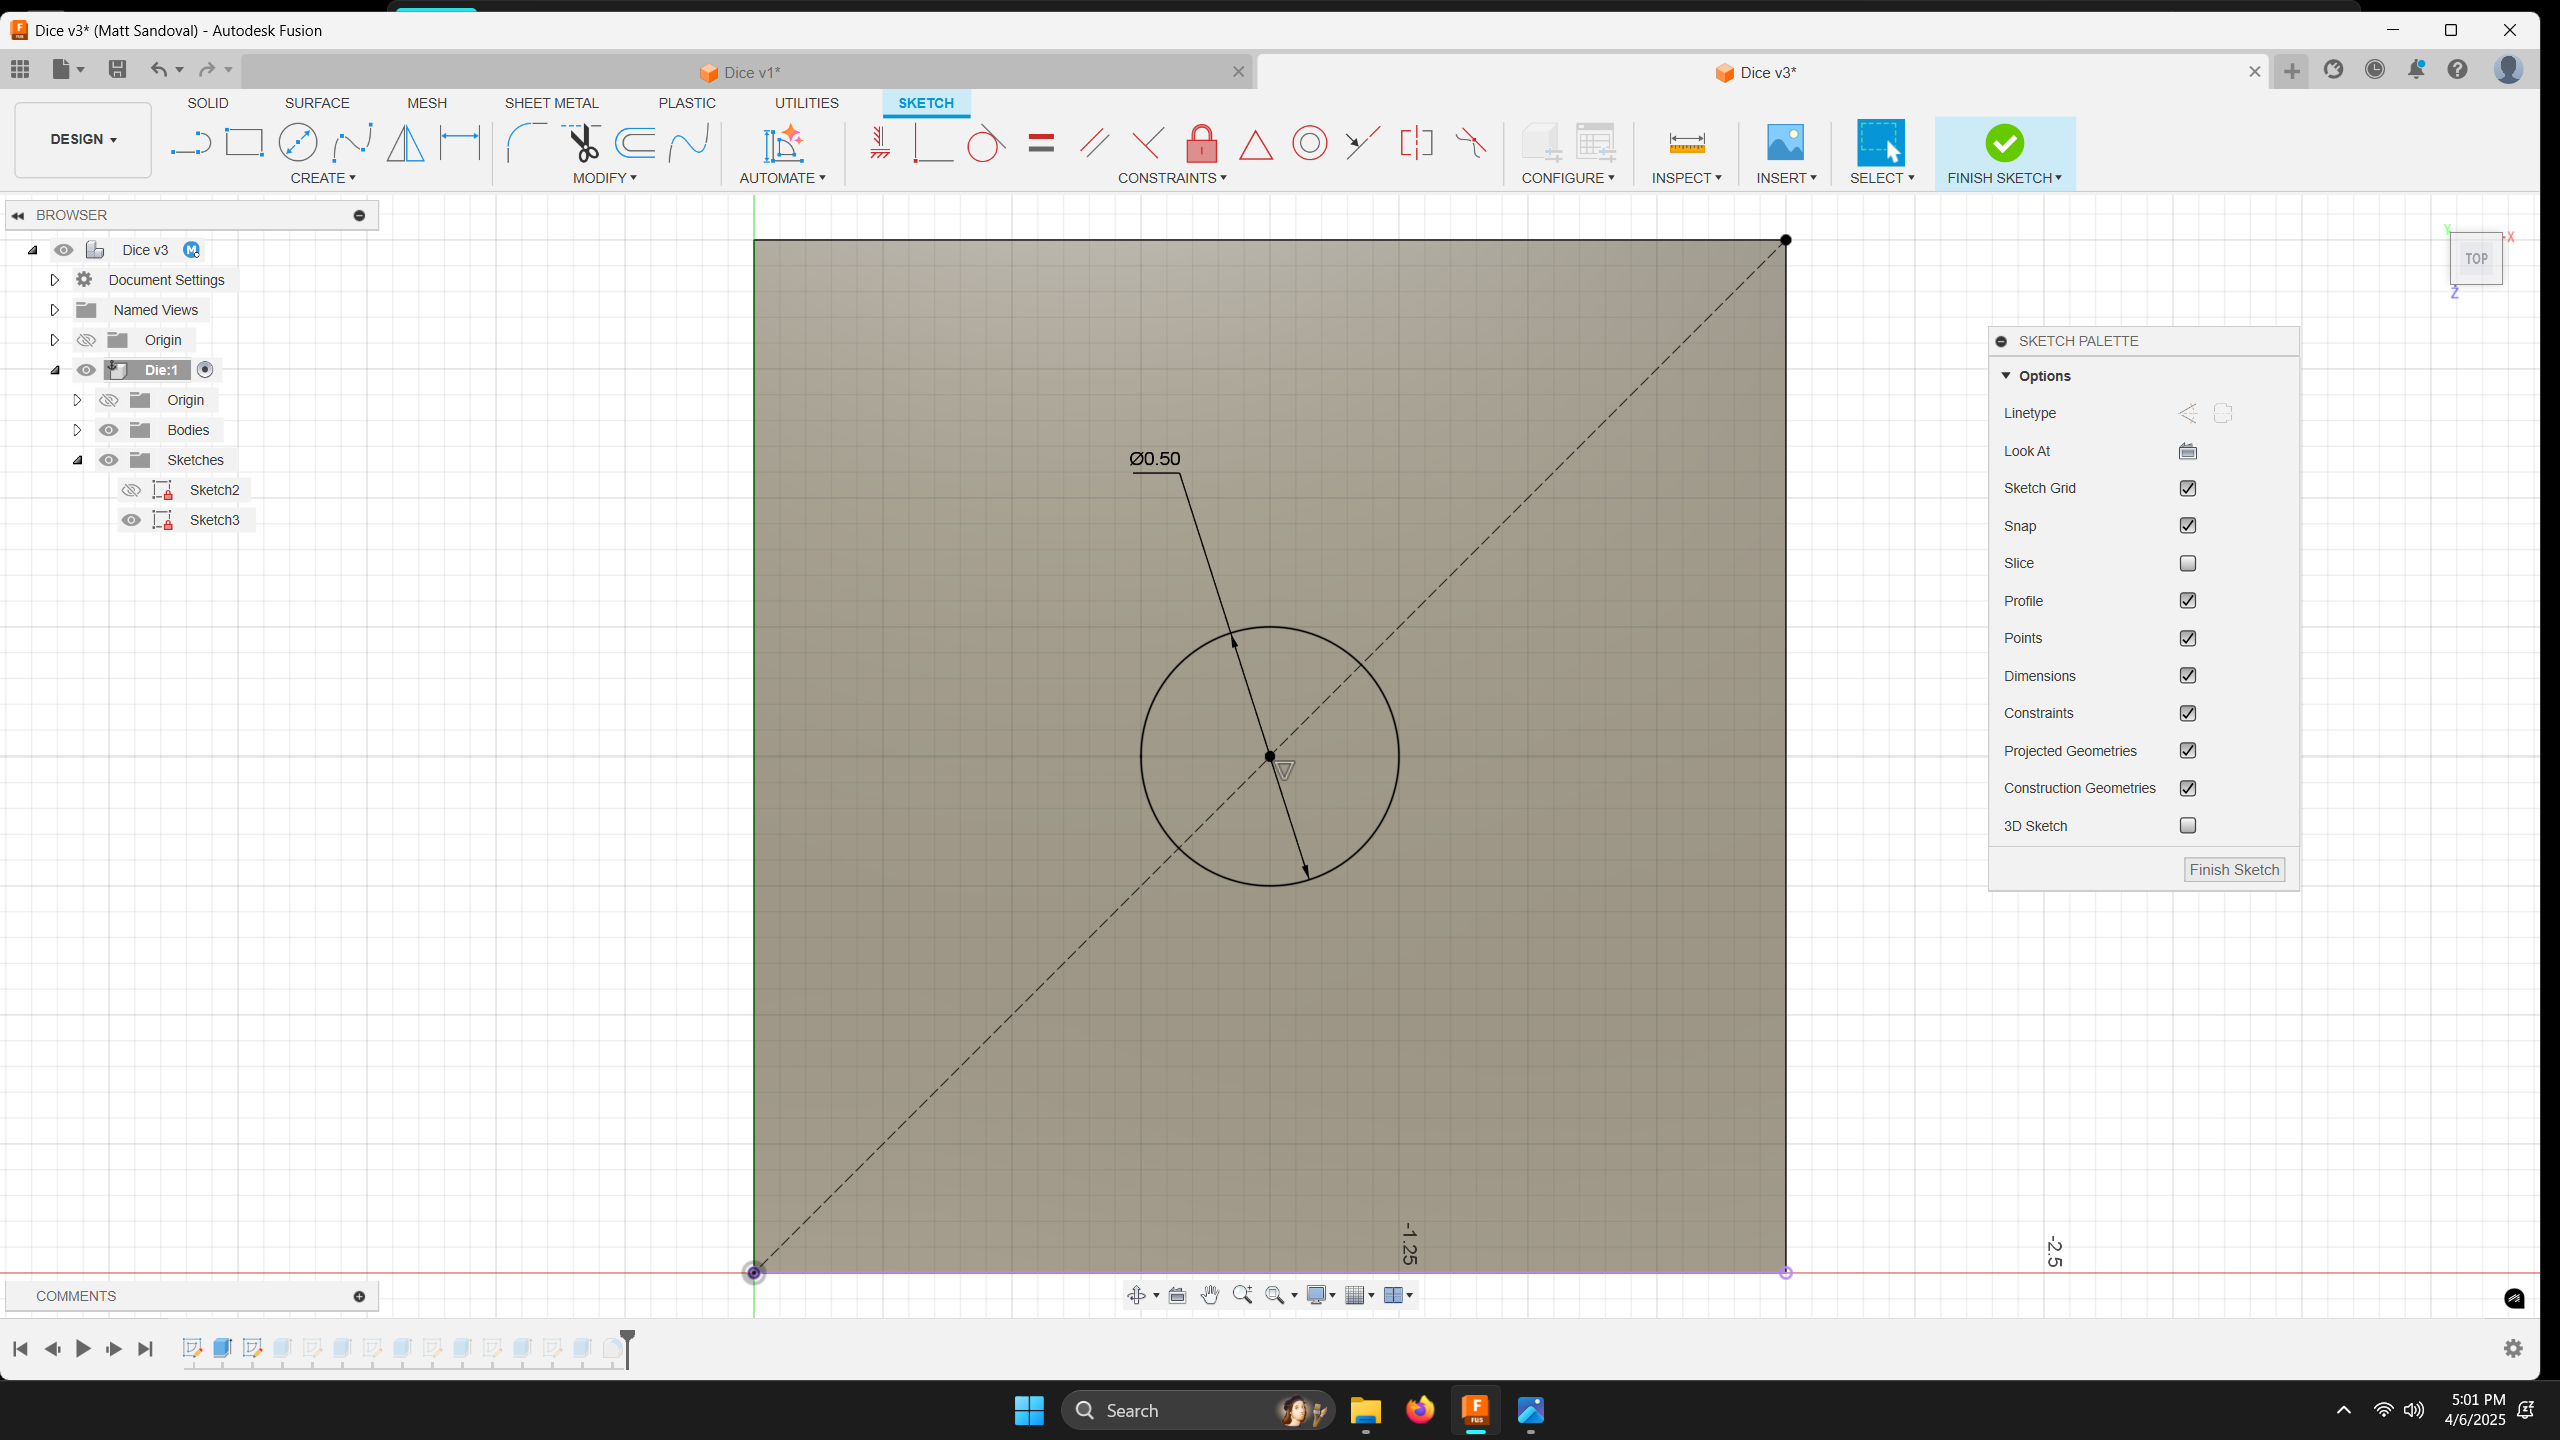Click the Look At icon in Sketch Palette
Image resolution: width=2560 pixels, height=1440 pixels.
(x=2188, y=451)
